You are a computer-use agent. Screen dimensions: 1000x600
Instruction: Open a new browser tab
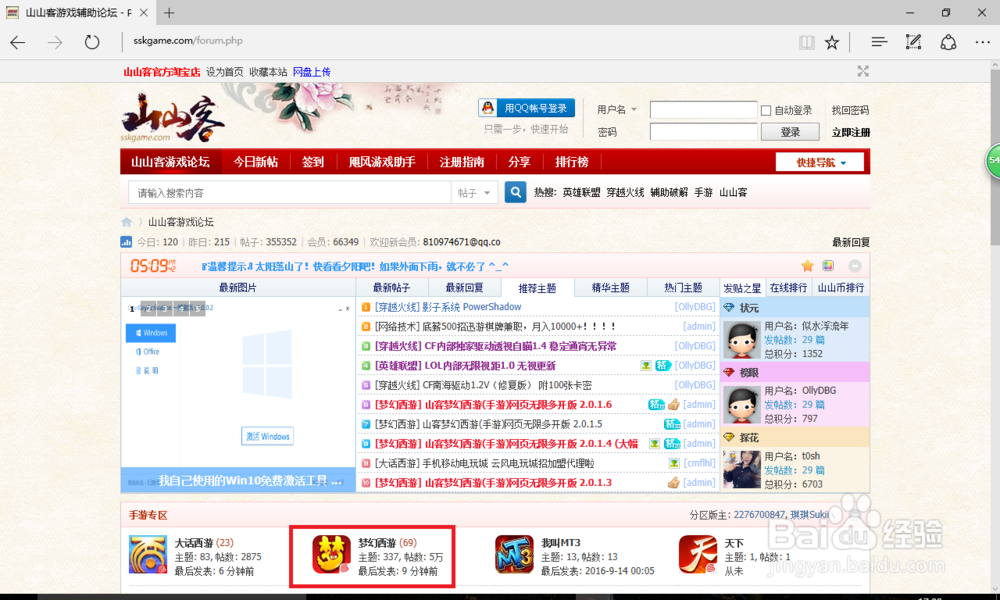[x=169, y=13]
